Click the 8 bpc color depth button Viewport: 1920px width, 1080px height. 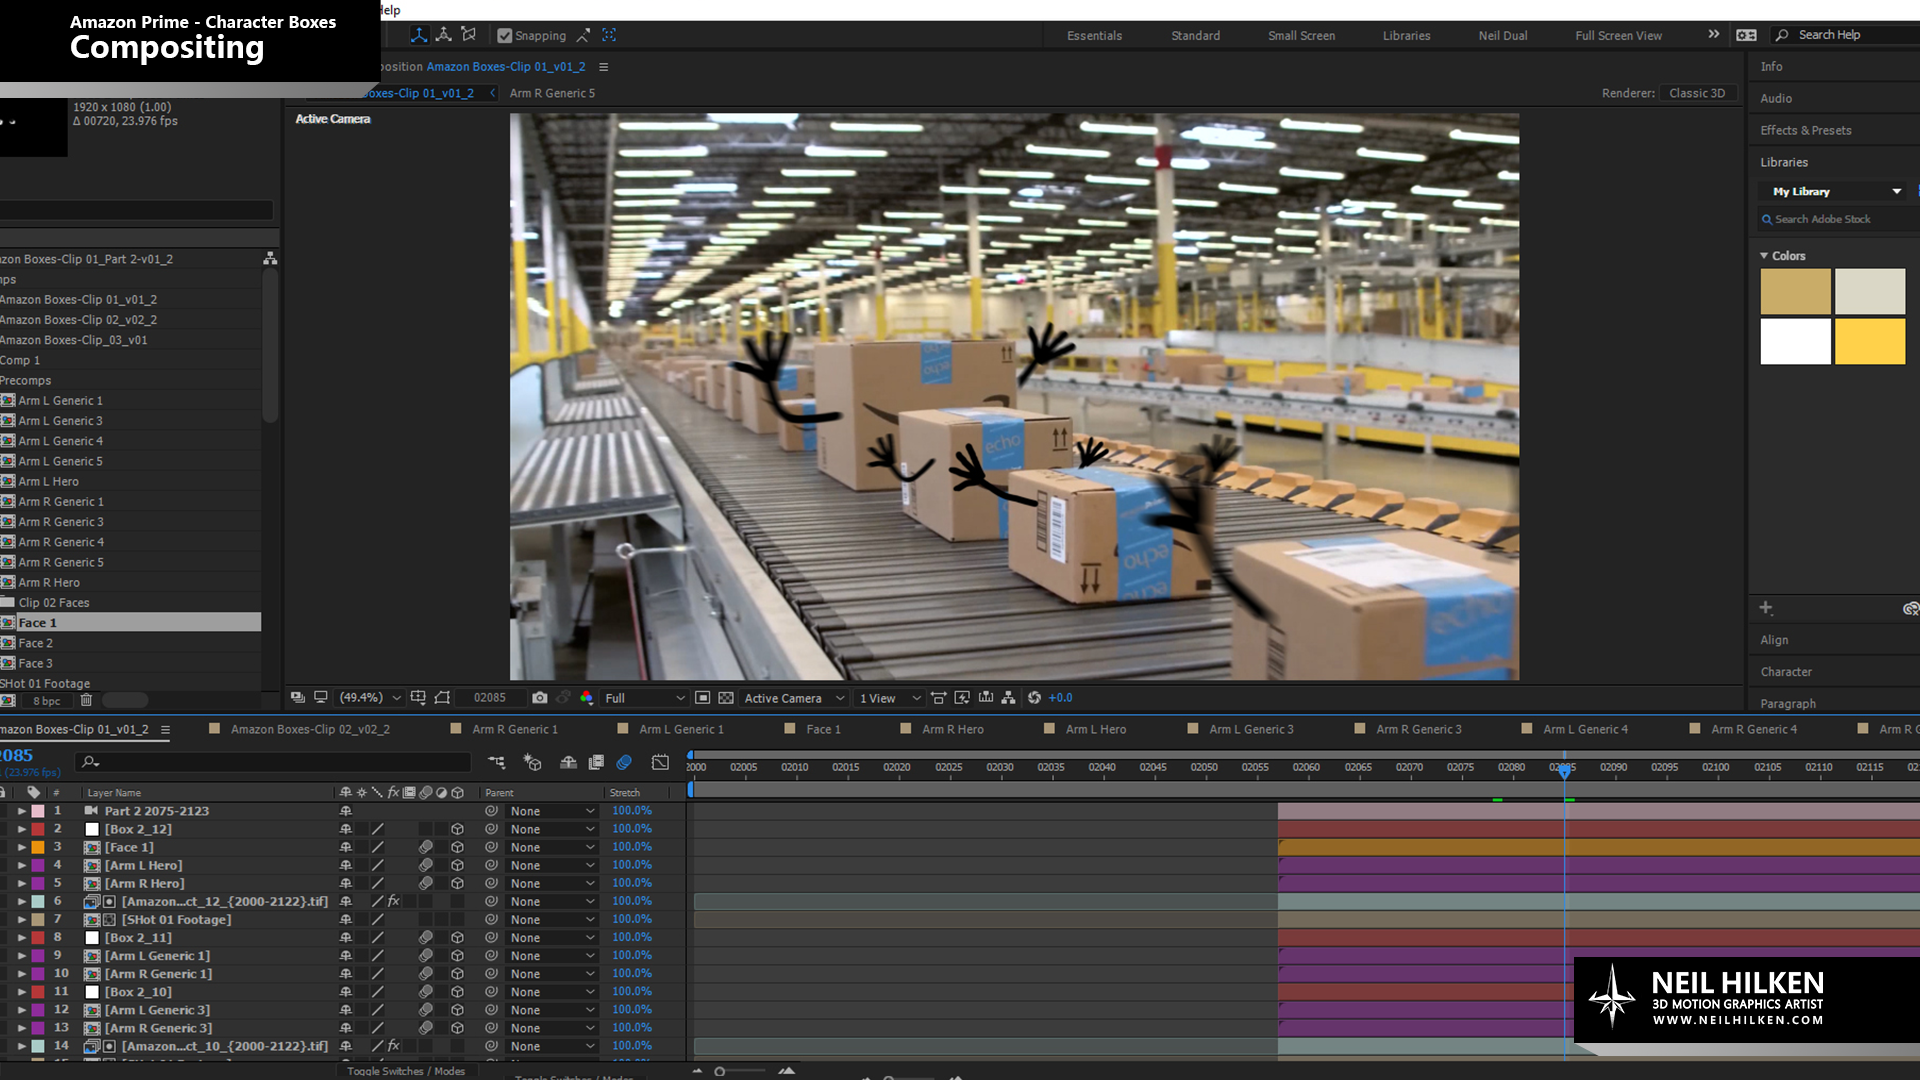[46, 701]
